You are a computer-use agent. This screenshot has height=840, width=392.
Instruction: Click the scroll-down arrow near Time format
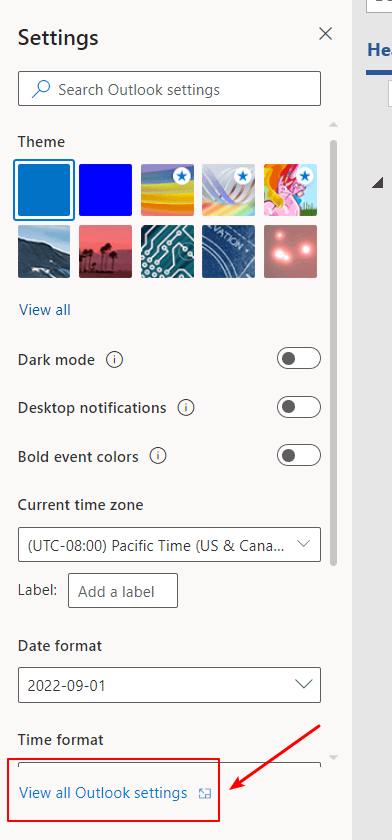pyautogui.click(x=334, y=758)
